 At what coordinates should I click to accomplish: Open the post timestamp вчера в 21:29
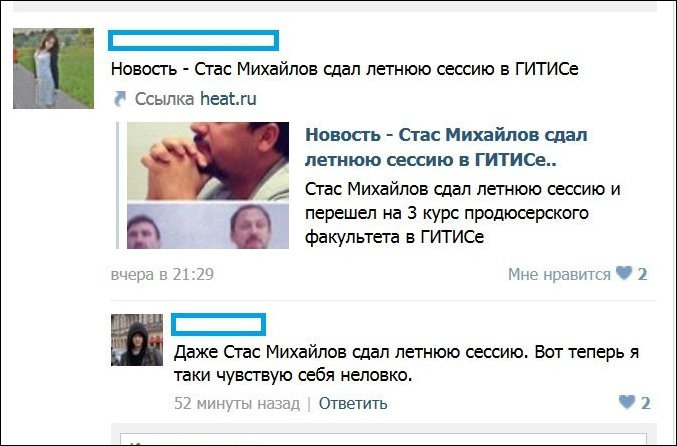[162, 274]
